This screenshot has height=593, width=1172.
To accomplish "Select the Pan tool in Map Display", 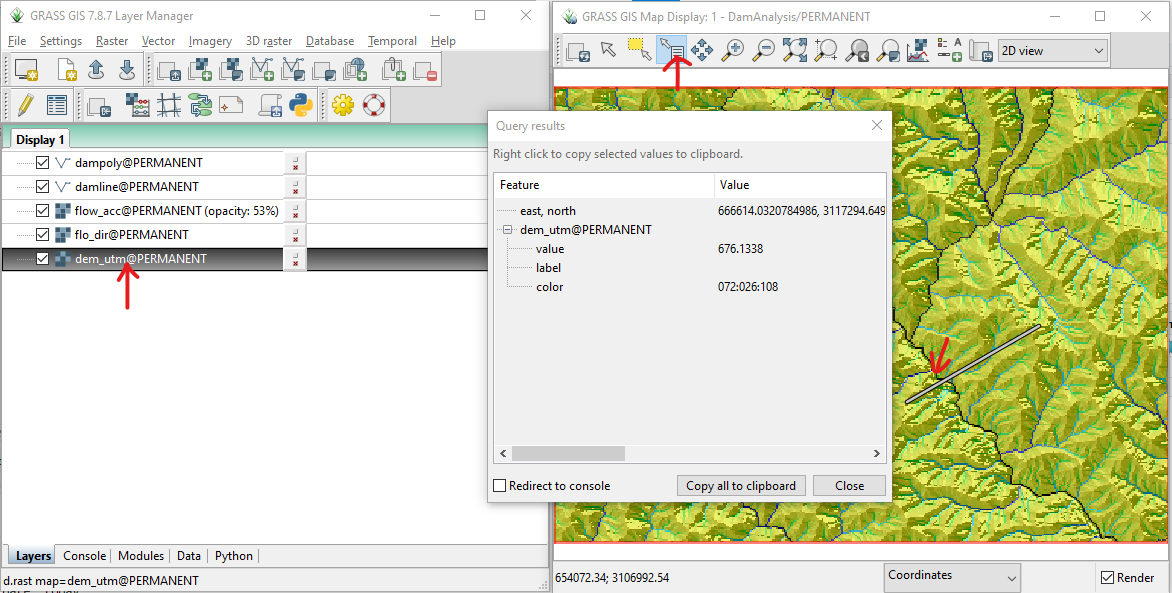I will pyautogui.click(x=702, y=50).
